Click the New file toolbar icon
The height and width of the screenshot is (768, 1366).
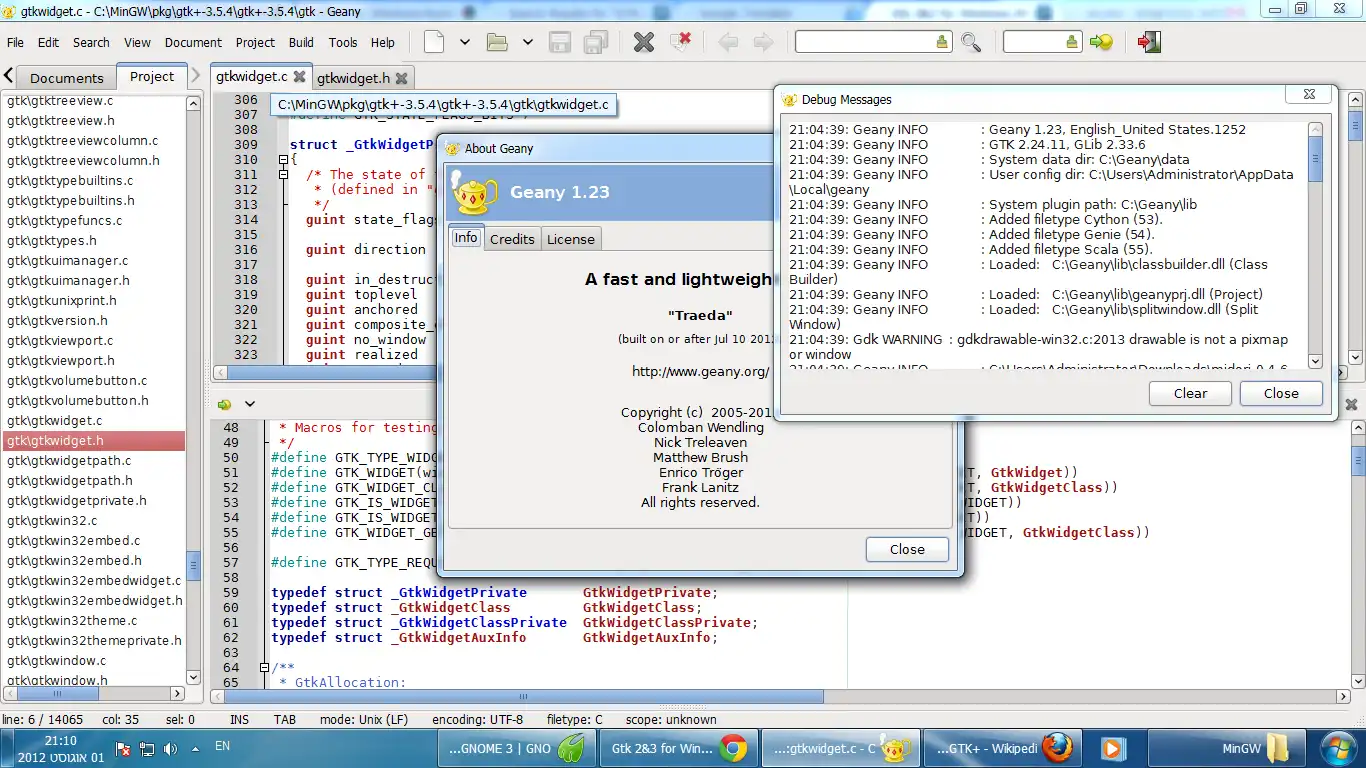pyautogui.click(x=434, y=42)
